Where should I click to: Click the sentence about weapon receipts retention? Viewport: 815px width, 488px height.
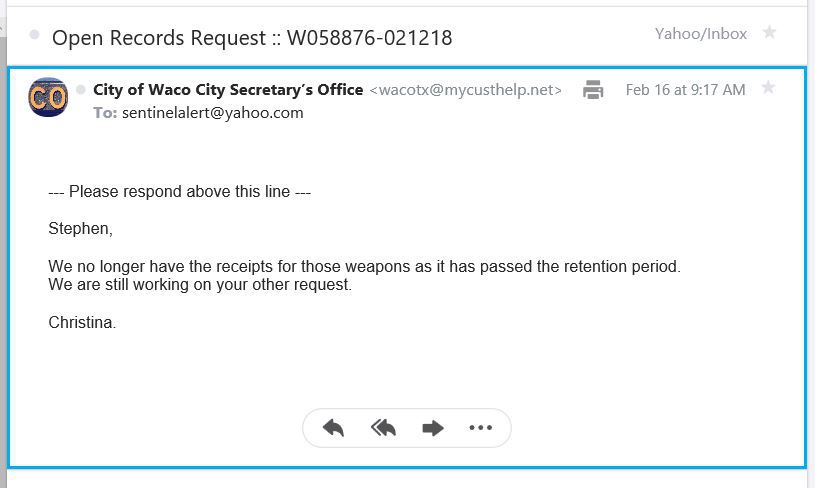364,267
